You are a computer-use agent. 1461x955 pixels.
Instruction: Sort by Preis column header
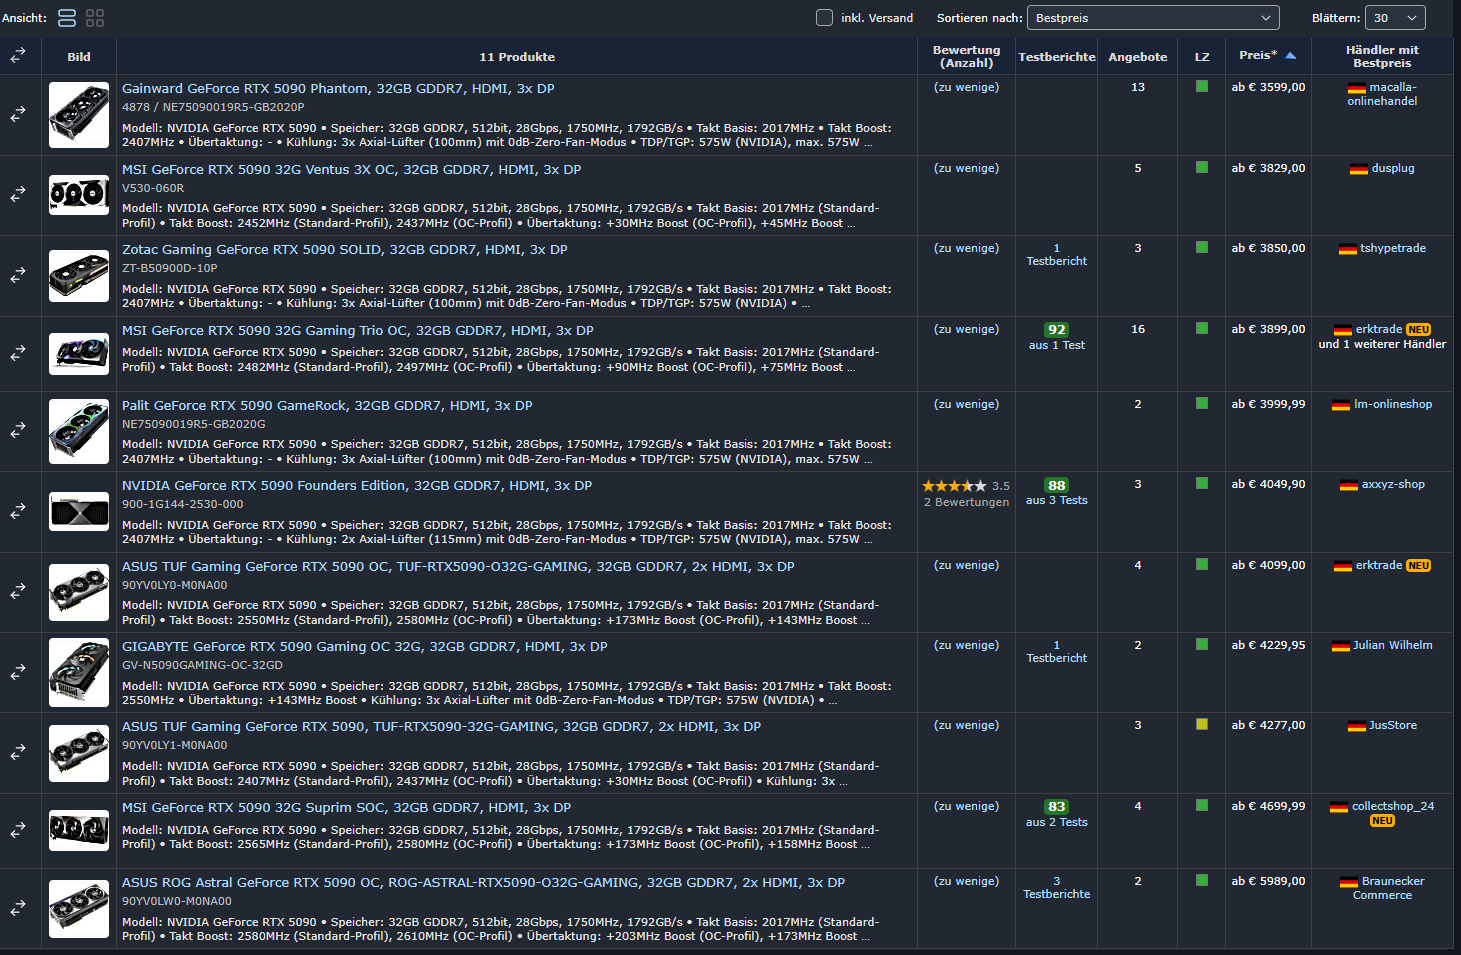click(x=1258, y=56)
